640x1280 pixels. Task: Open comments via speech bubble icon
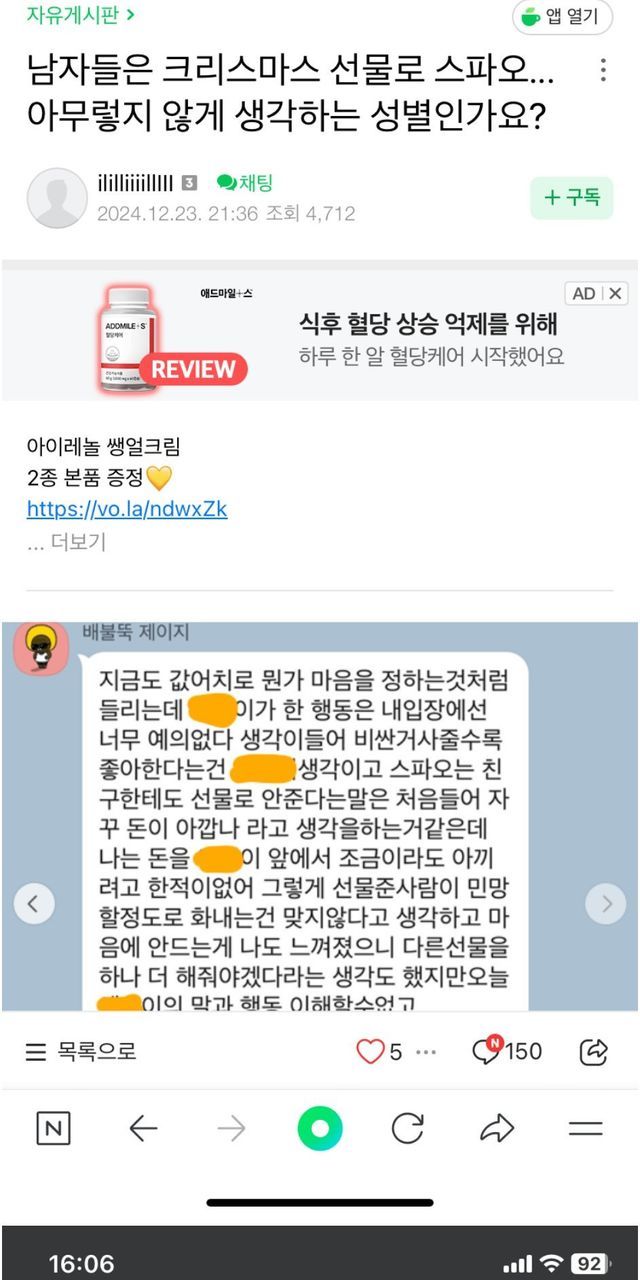[486, 1049]
